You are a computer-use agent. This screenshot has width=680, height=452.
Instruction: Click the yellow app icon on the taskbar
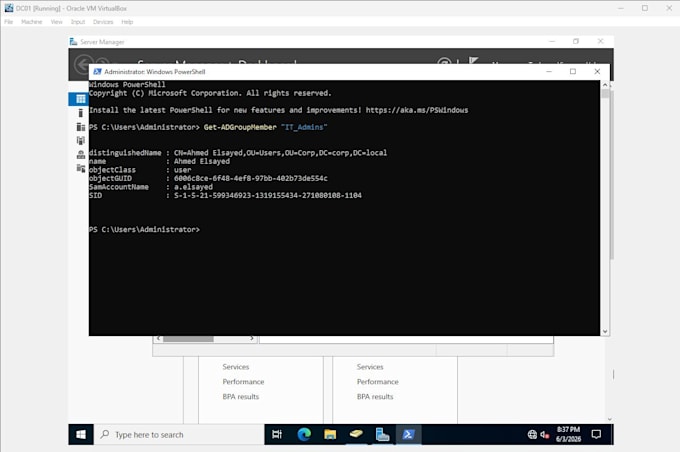[356, 433]
